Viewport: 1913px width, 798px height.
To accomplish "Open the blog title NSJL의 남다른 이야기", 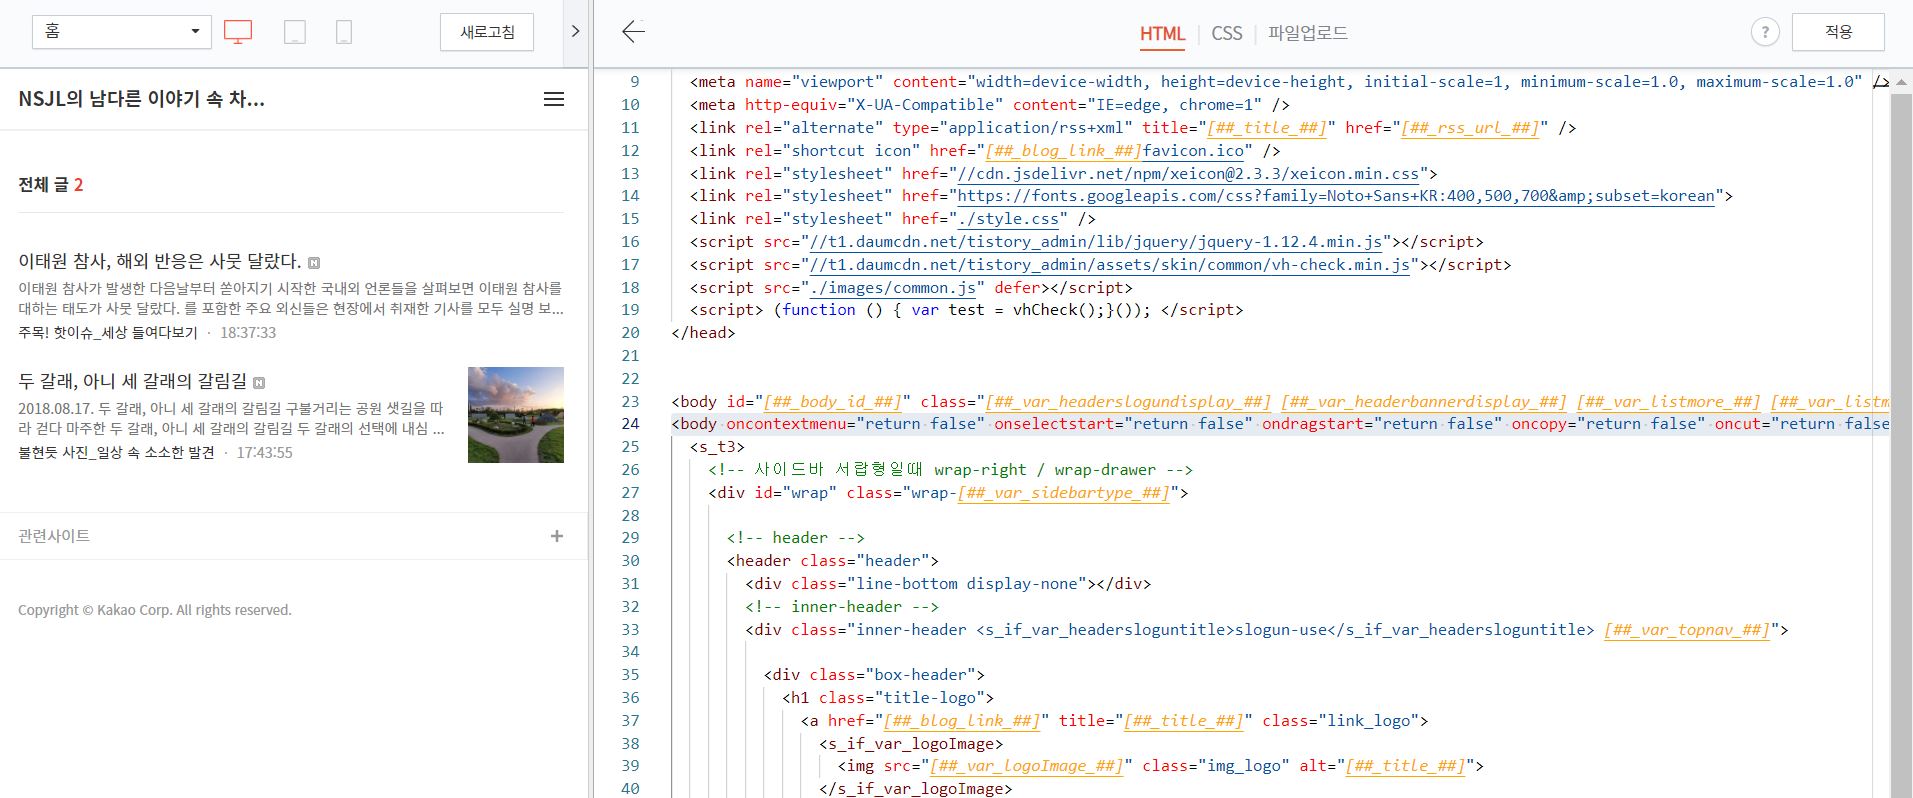I will coord(141,99).
